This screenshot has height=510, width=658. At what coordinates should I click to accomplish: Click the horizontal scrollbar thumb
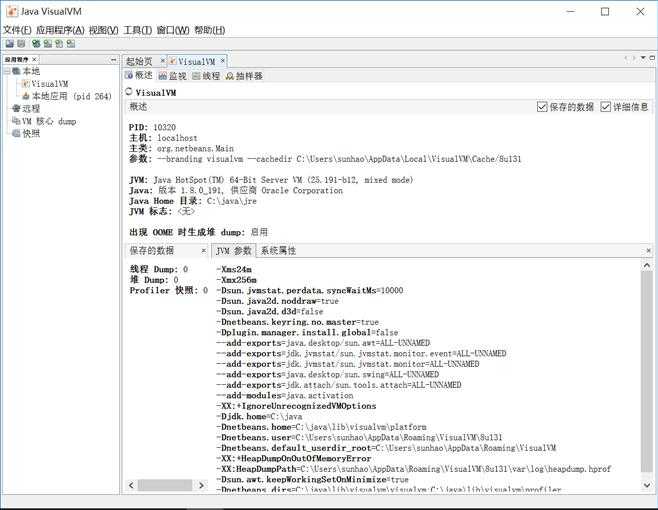[165, 485]
